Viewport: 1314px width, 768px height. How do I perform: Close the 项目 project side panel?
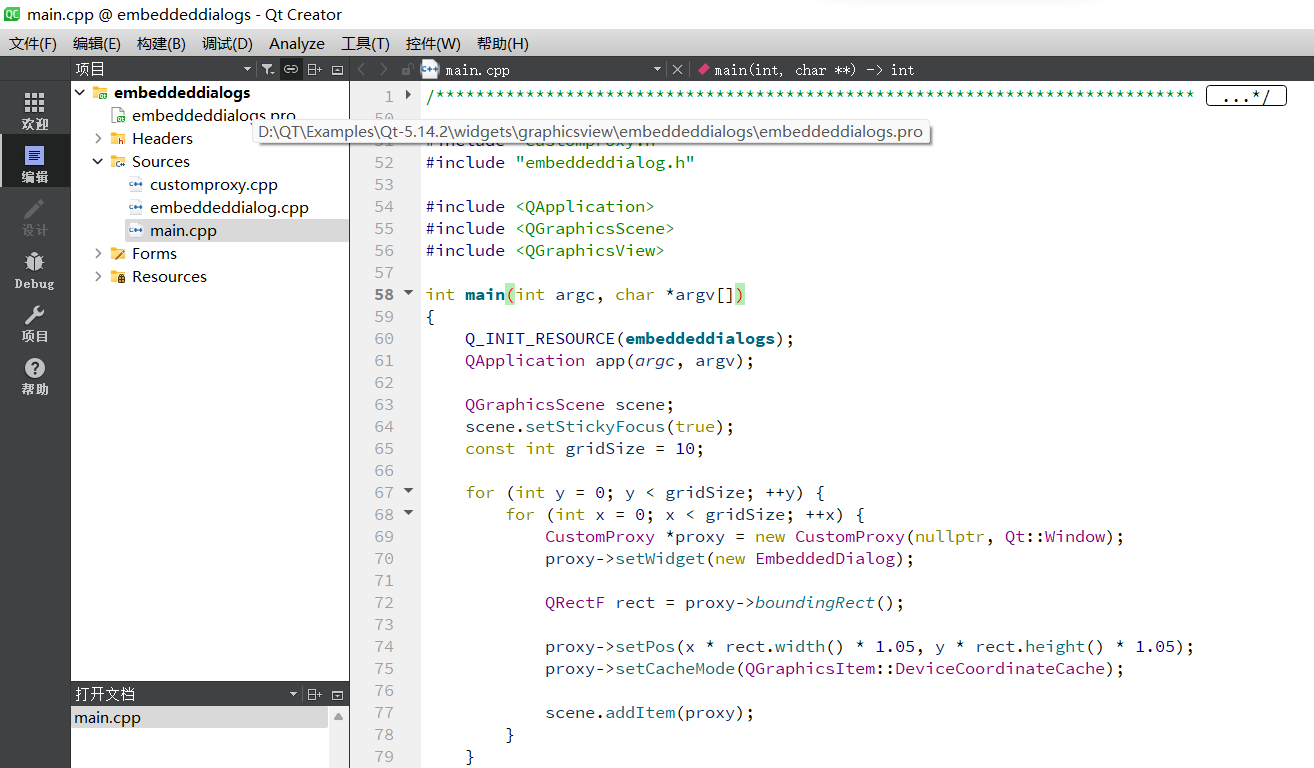point(337,69)
